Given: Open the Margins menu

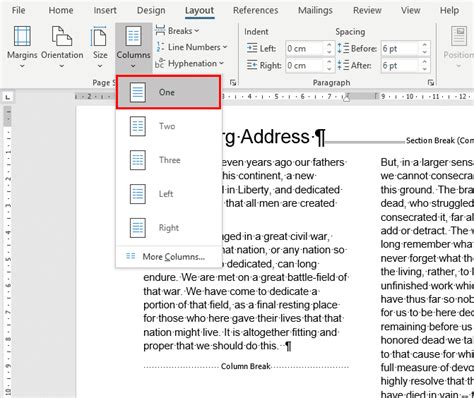Looking at the screenshot, I should 22,47.
